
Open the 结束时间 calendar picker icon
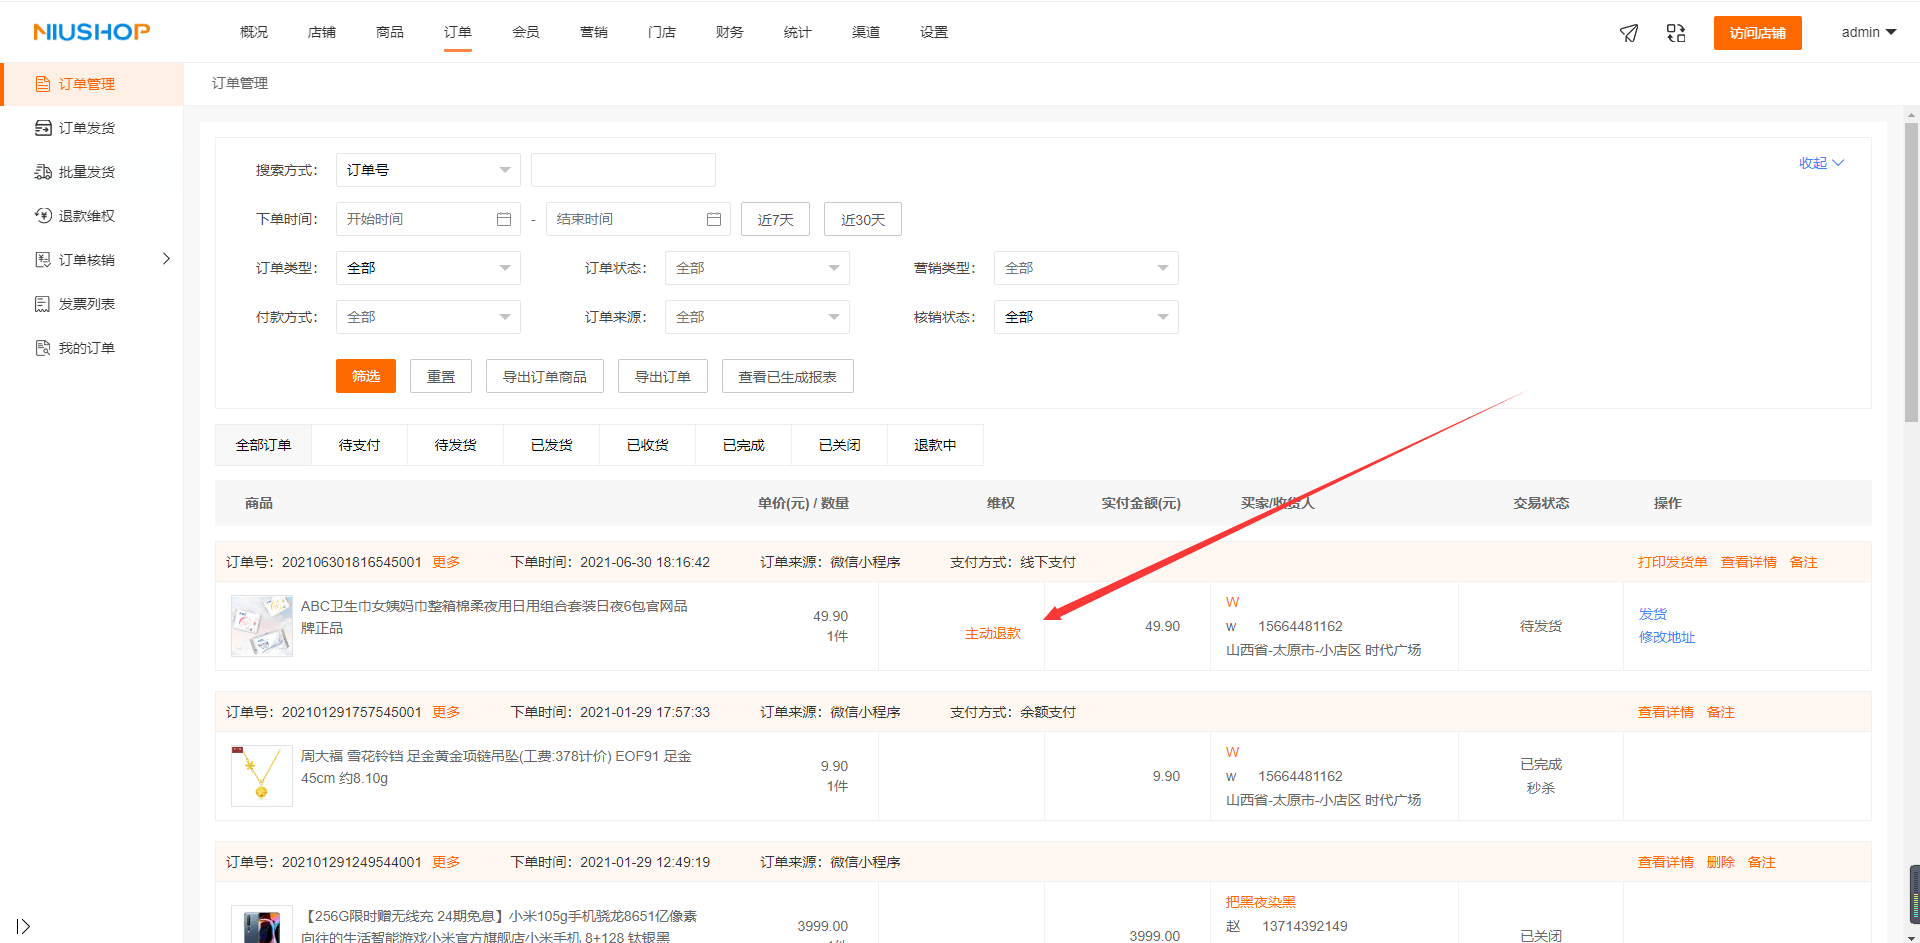click(714, 219)
